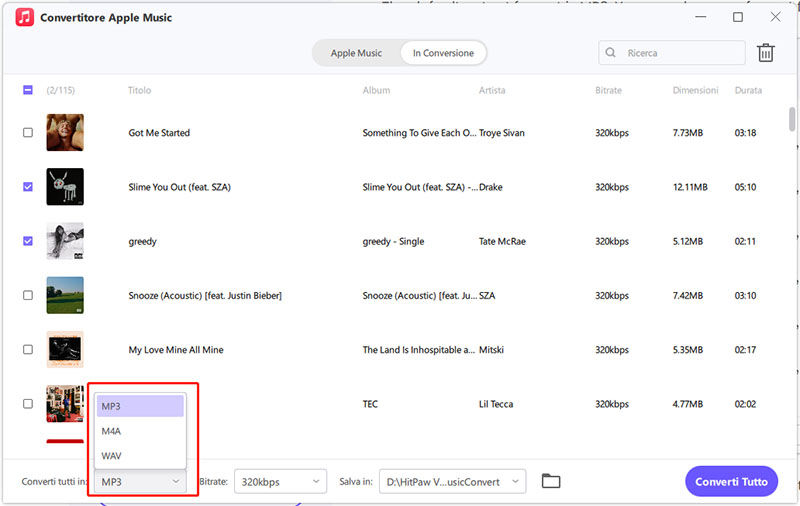The height and width of the screenshot is (506, 800).
Task: Close the Convertitore Apple Music window
Action: pyautogui.click(x=775, y=17)
